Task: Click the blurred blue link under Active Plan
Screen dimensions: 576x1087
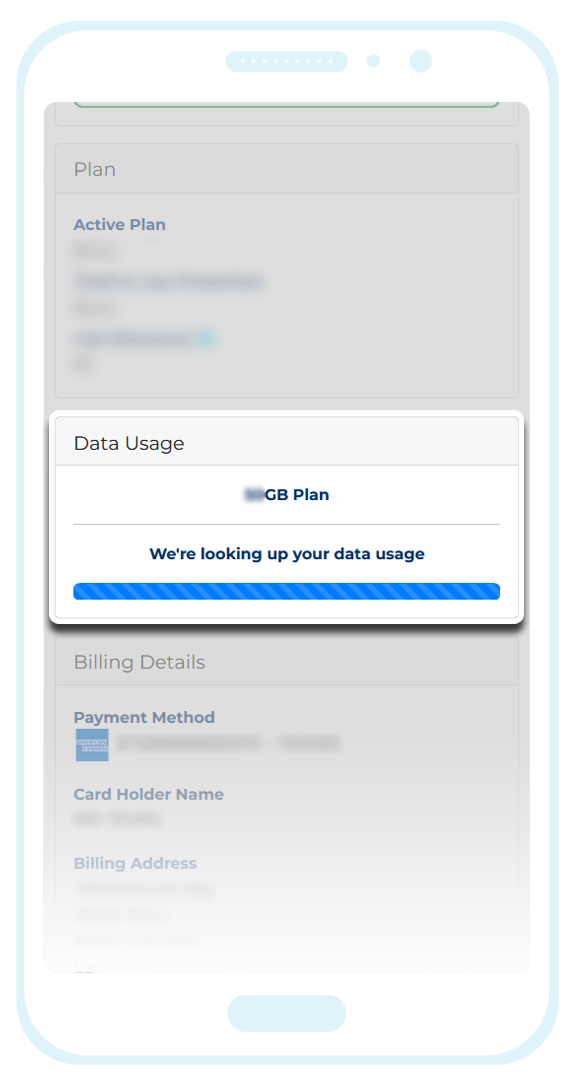Action: pyautogui.click(x=168, y=281)
